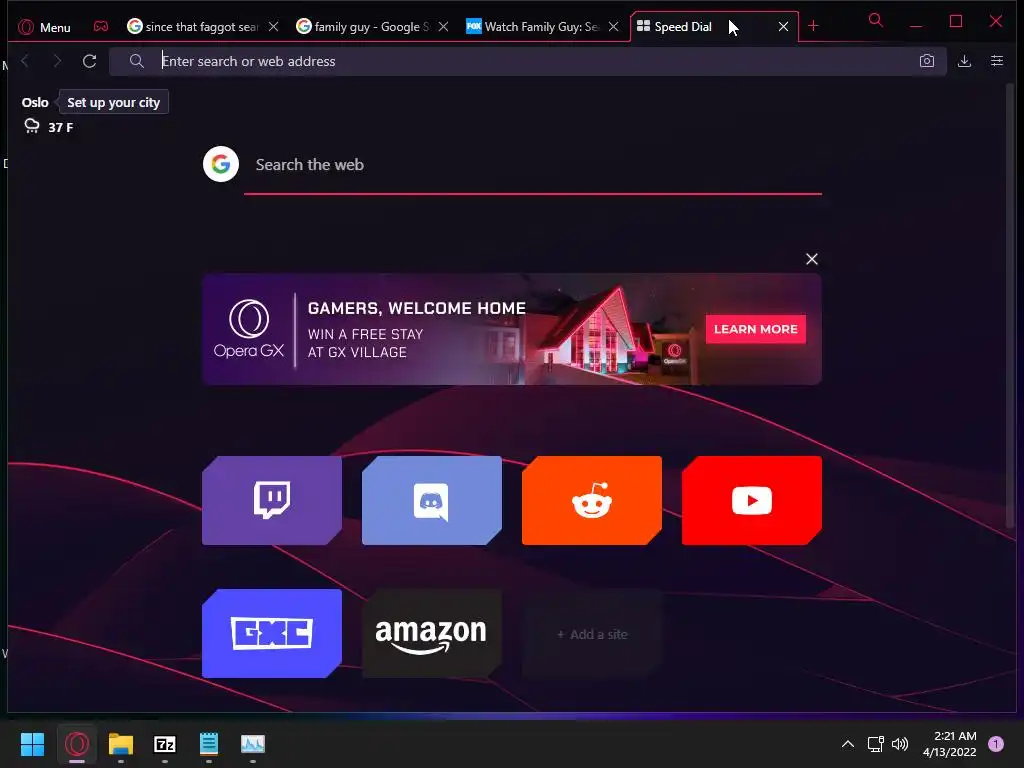Select the Google search engine logo

(221, 164)
